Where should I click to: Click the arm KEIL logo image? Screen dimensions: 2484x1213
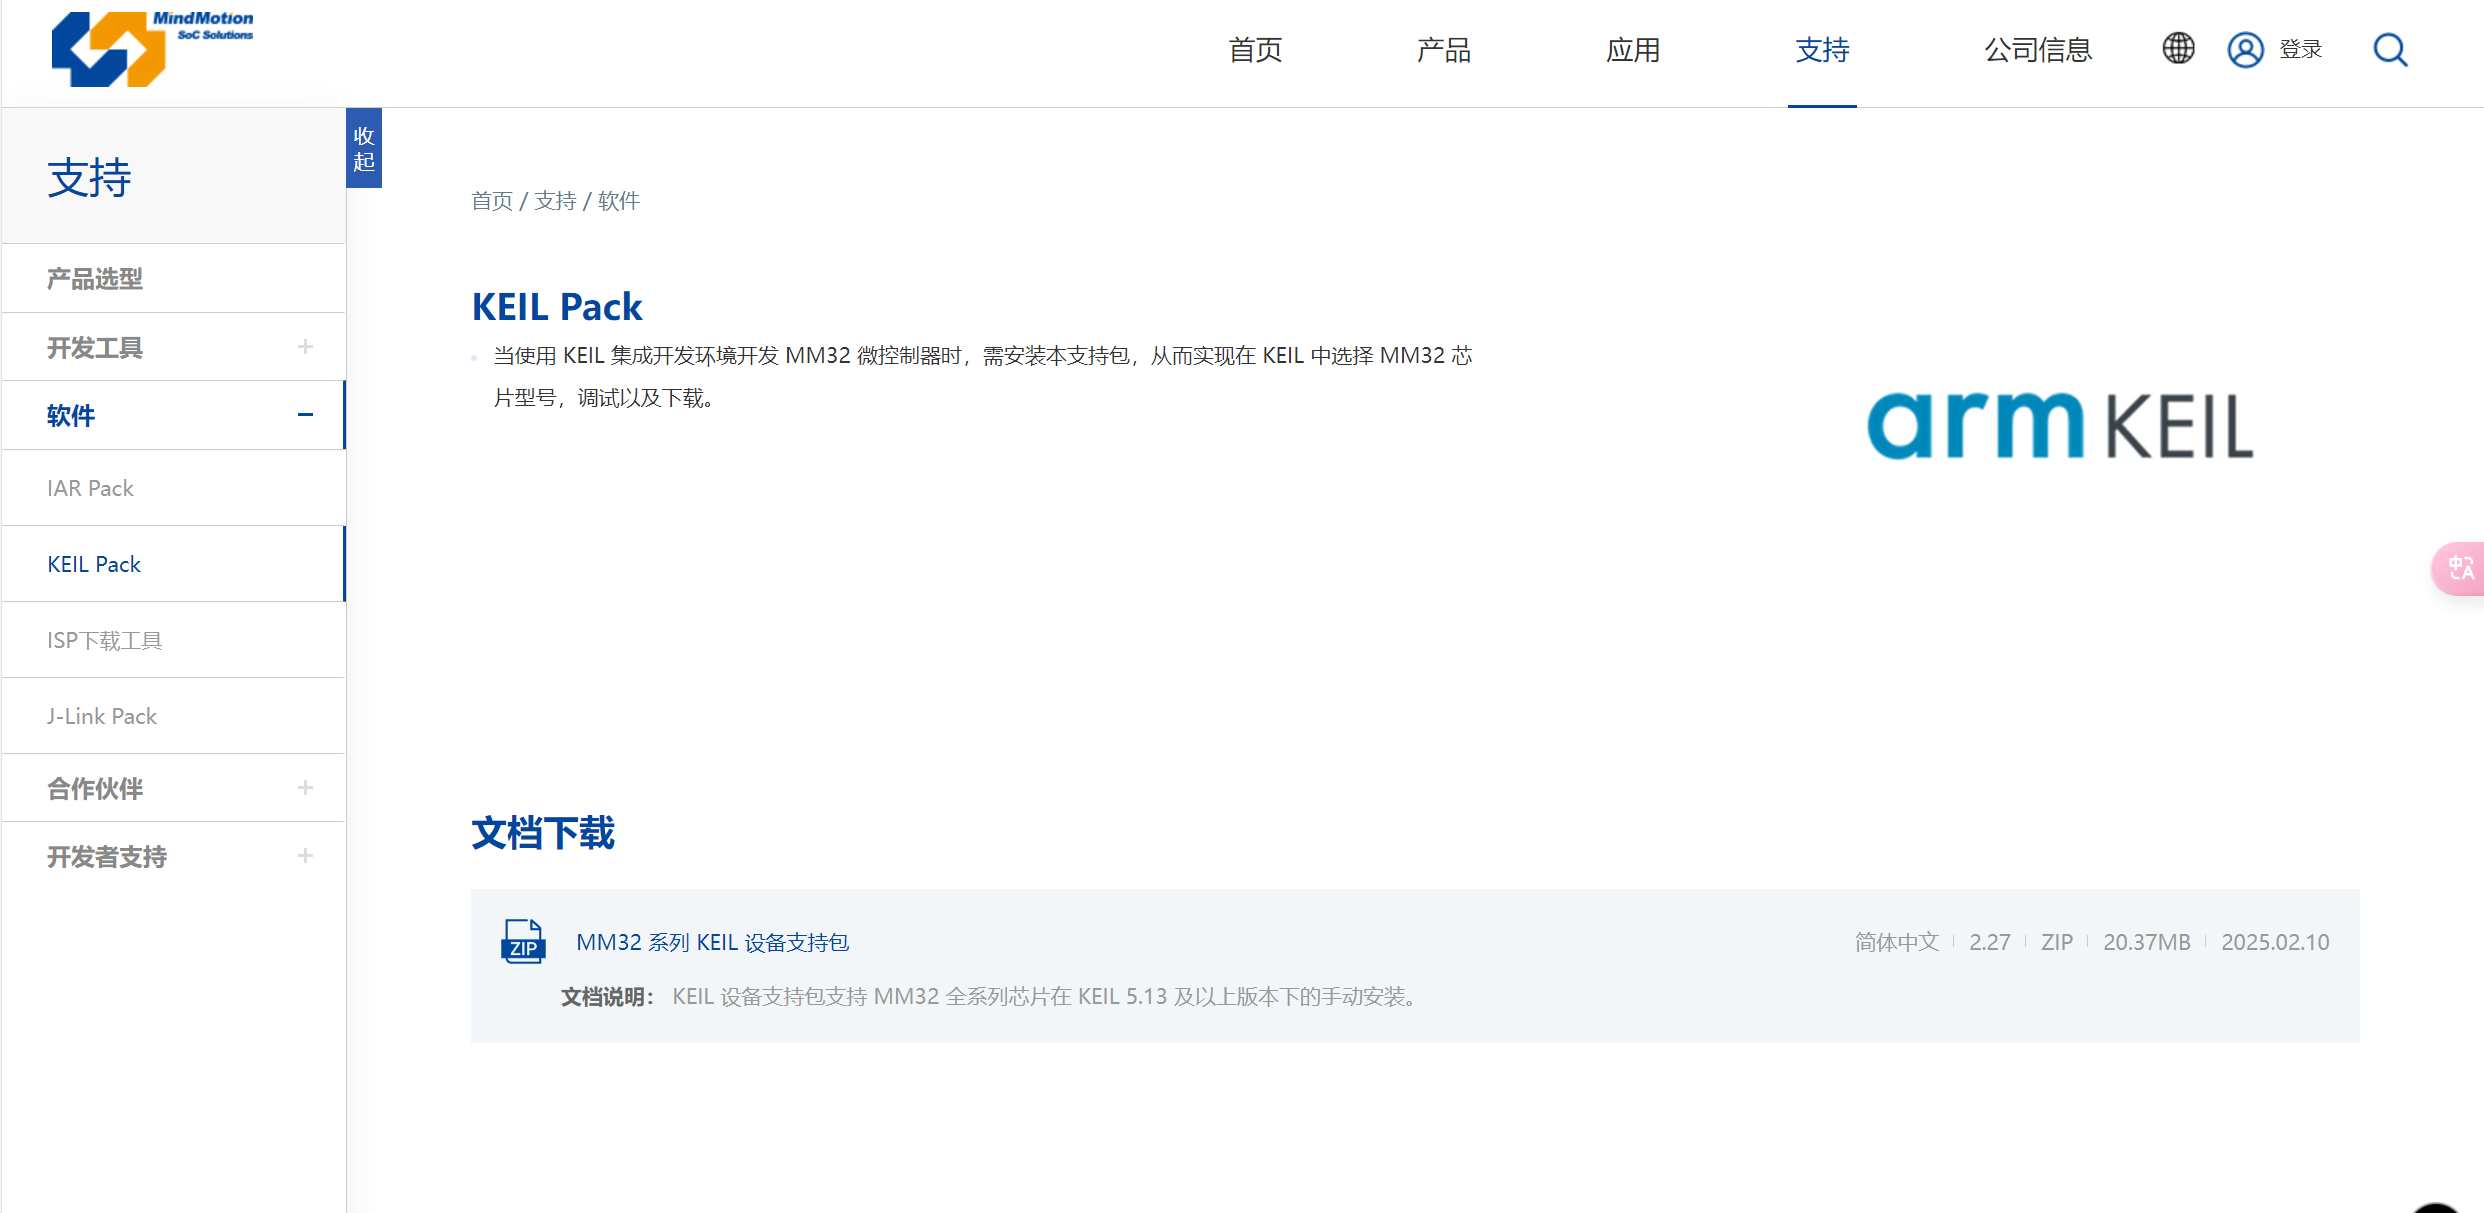click(2059, 427)
